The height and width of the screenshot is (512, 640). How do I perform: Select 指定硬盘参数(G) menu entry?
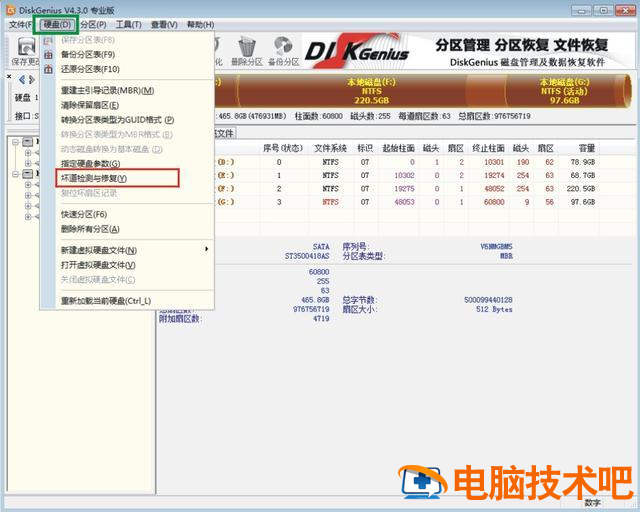(x=91, y=163)
